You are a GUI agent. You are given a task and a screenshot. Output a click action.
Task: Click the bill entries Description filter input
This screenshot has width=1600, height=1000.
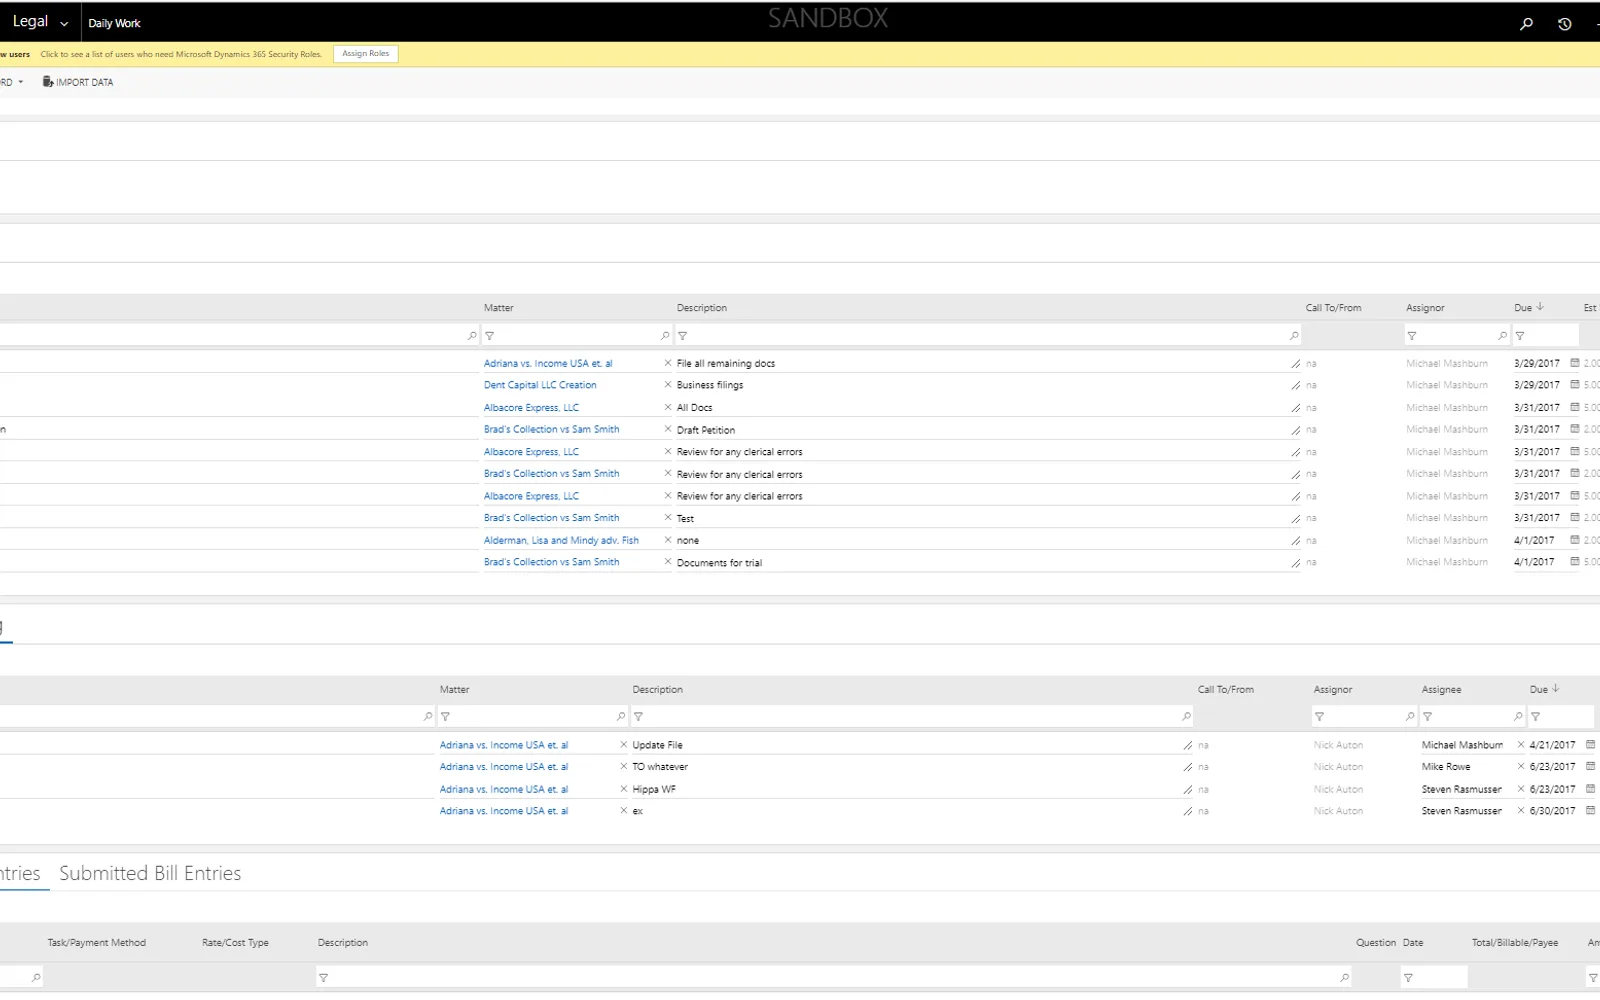tap(834, 978)
